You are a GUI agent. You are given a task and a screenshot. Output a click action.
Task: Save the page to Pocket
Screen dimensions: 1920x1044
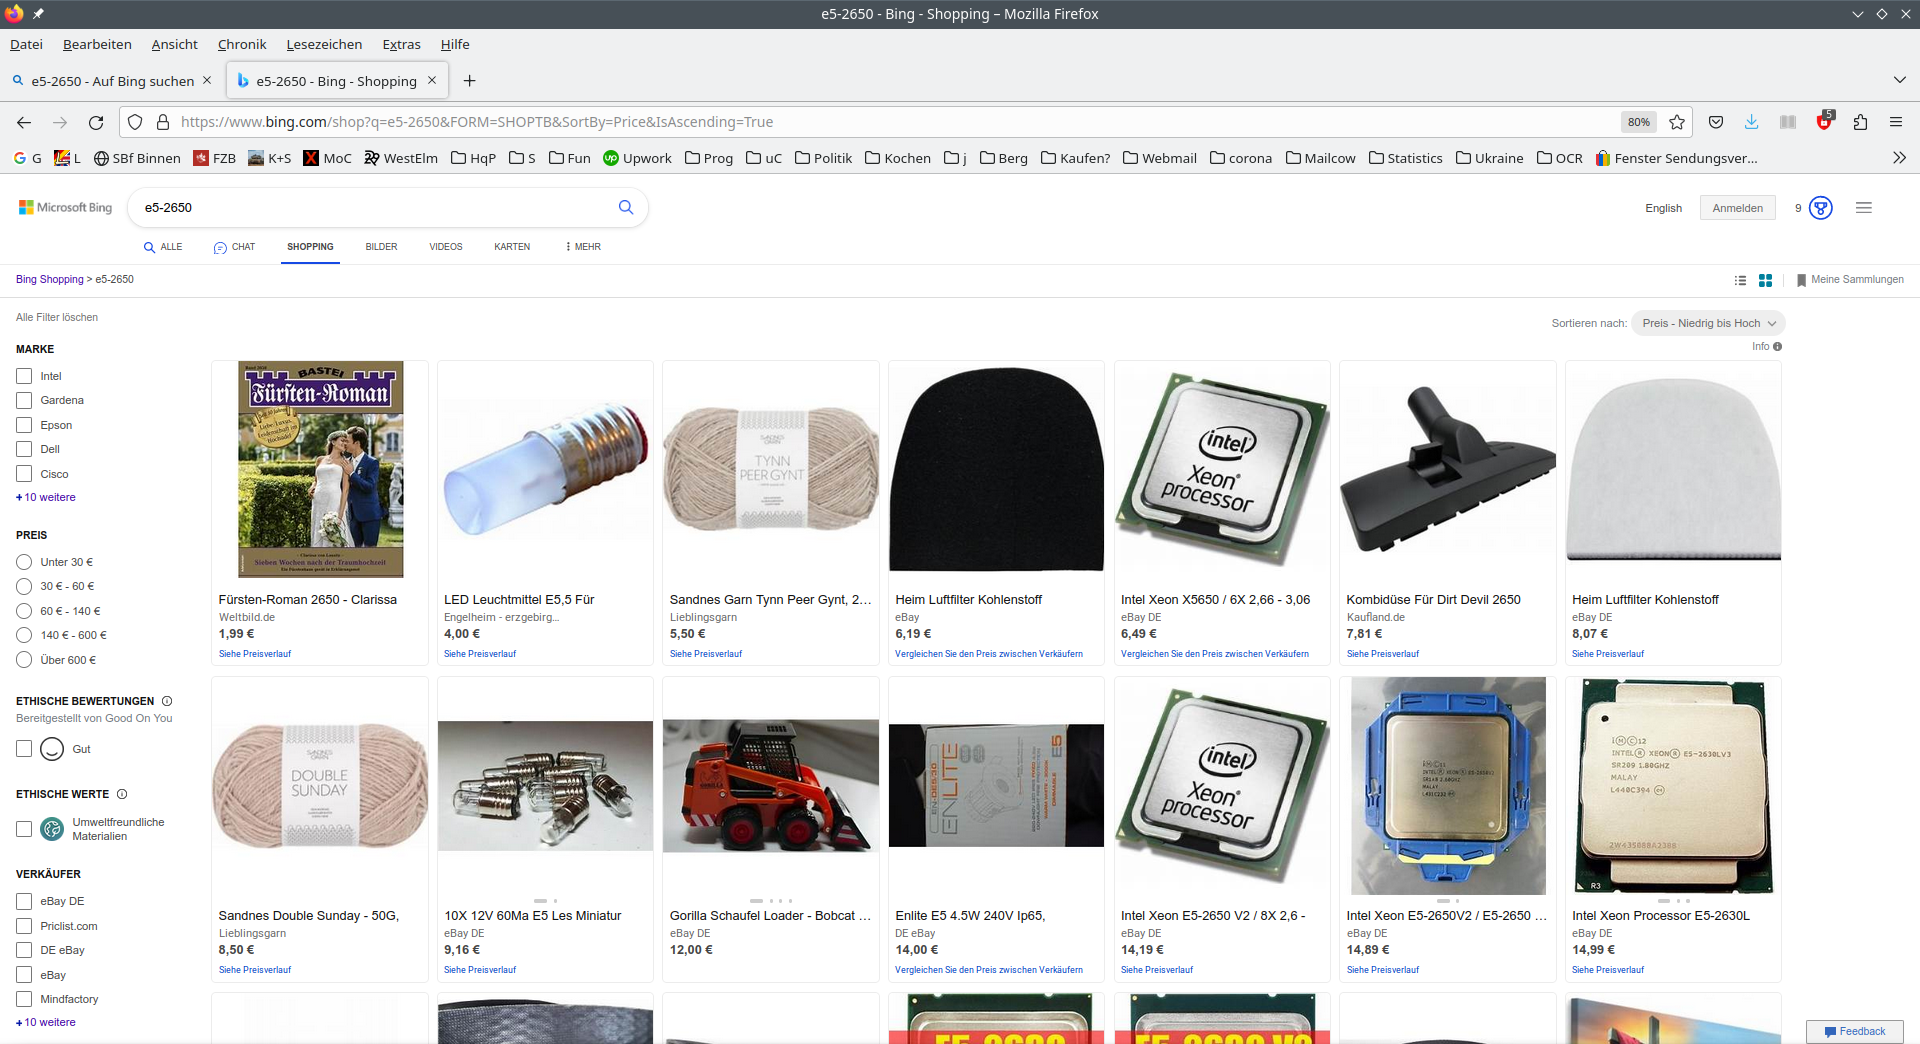point(1716,122)
